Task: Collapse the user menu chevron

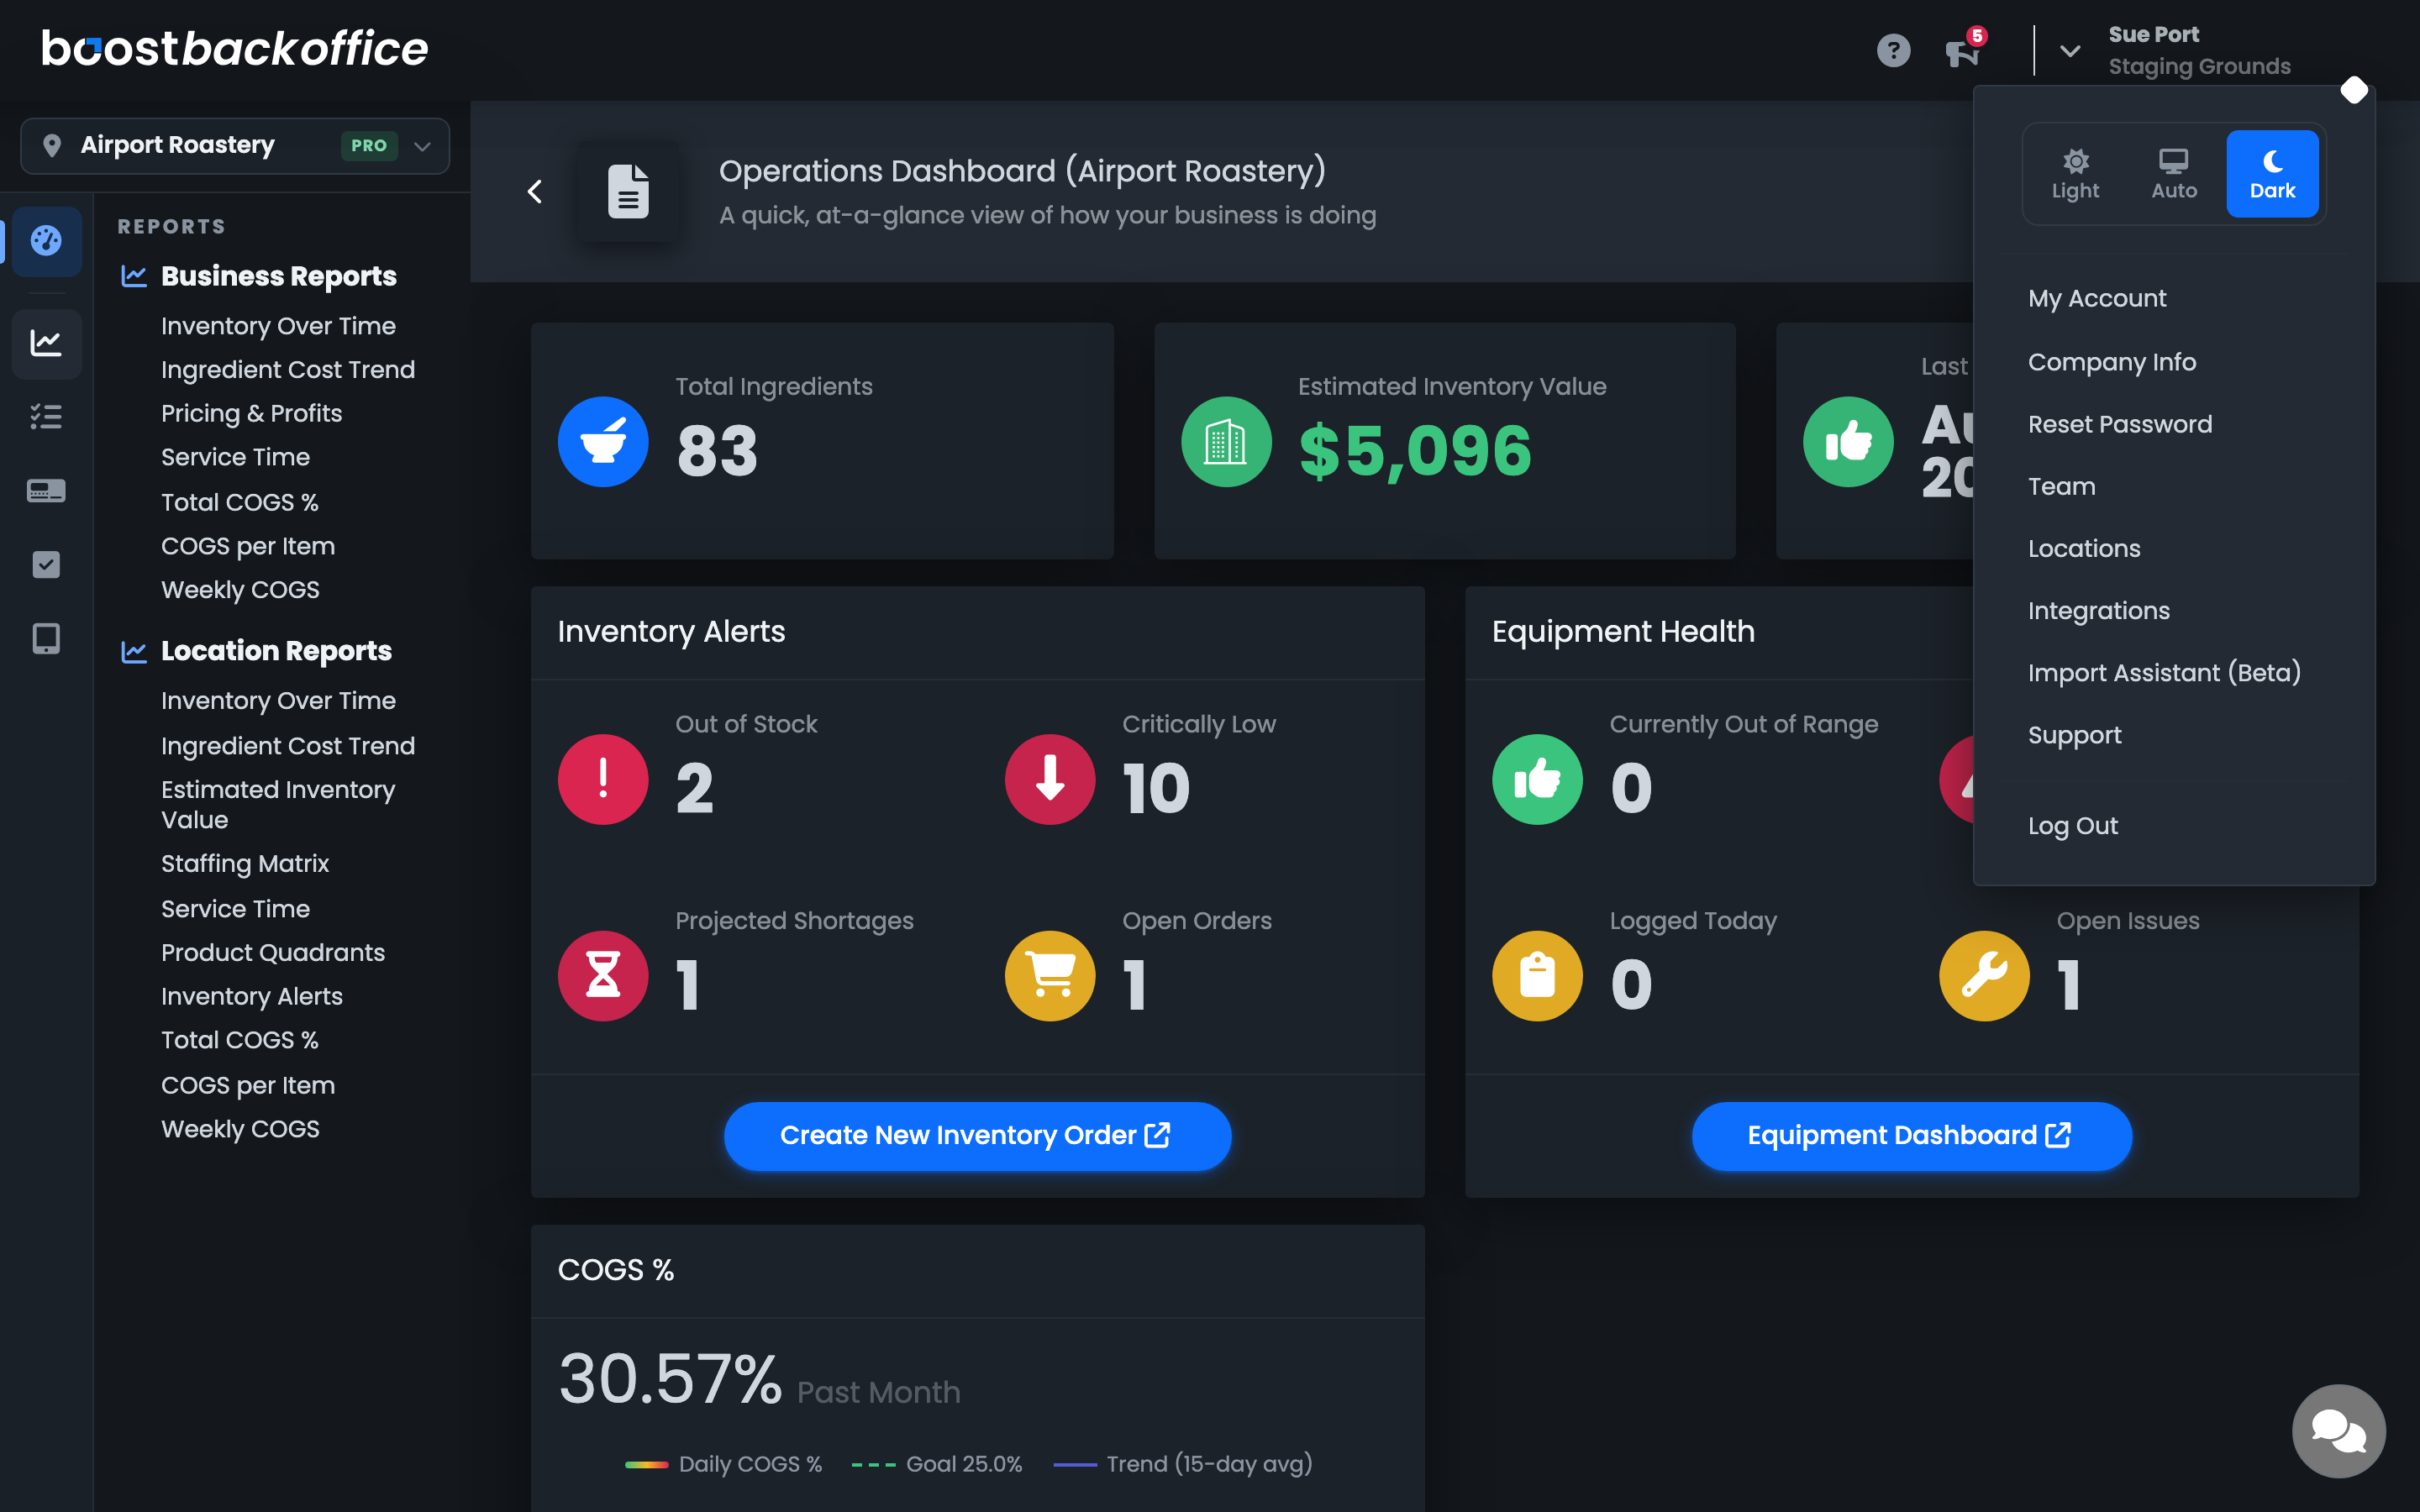Action: 2070,50
